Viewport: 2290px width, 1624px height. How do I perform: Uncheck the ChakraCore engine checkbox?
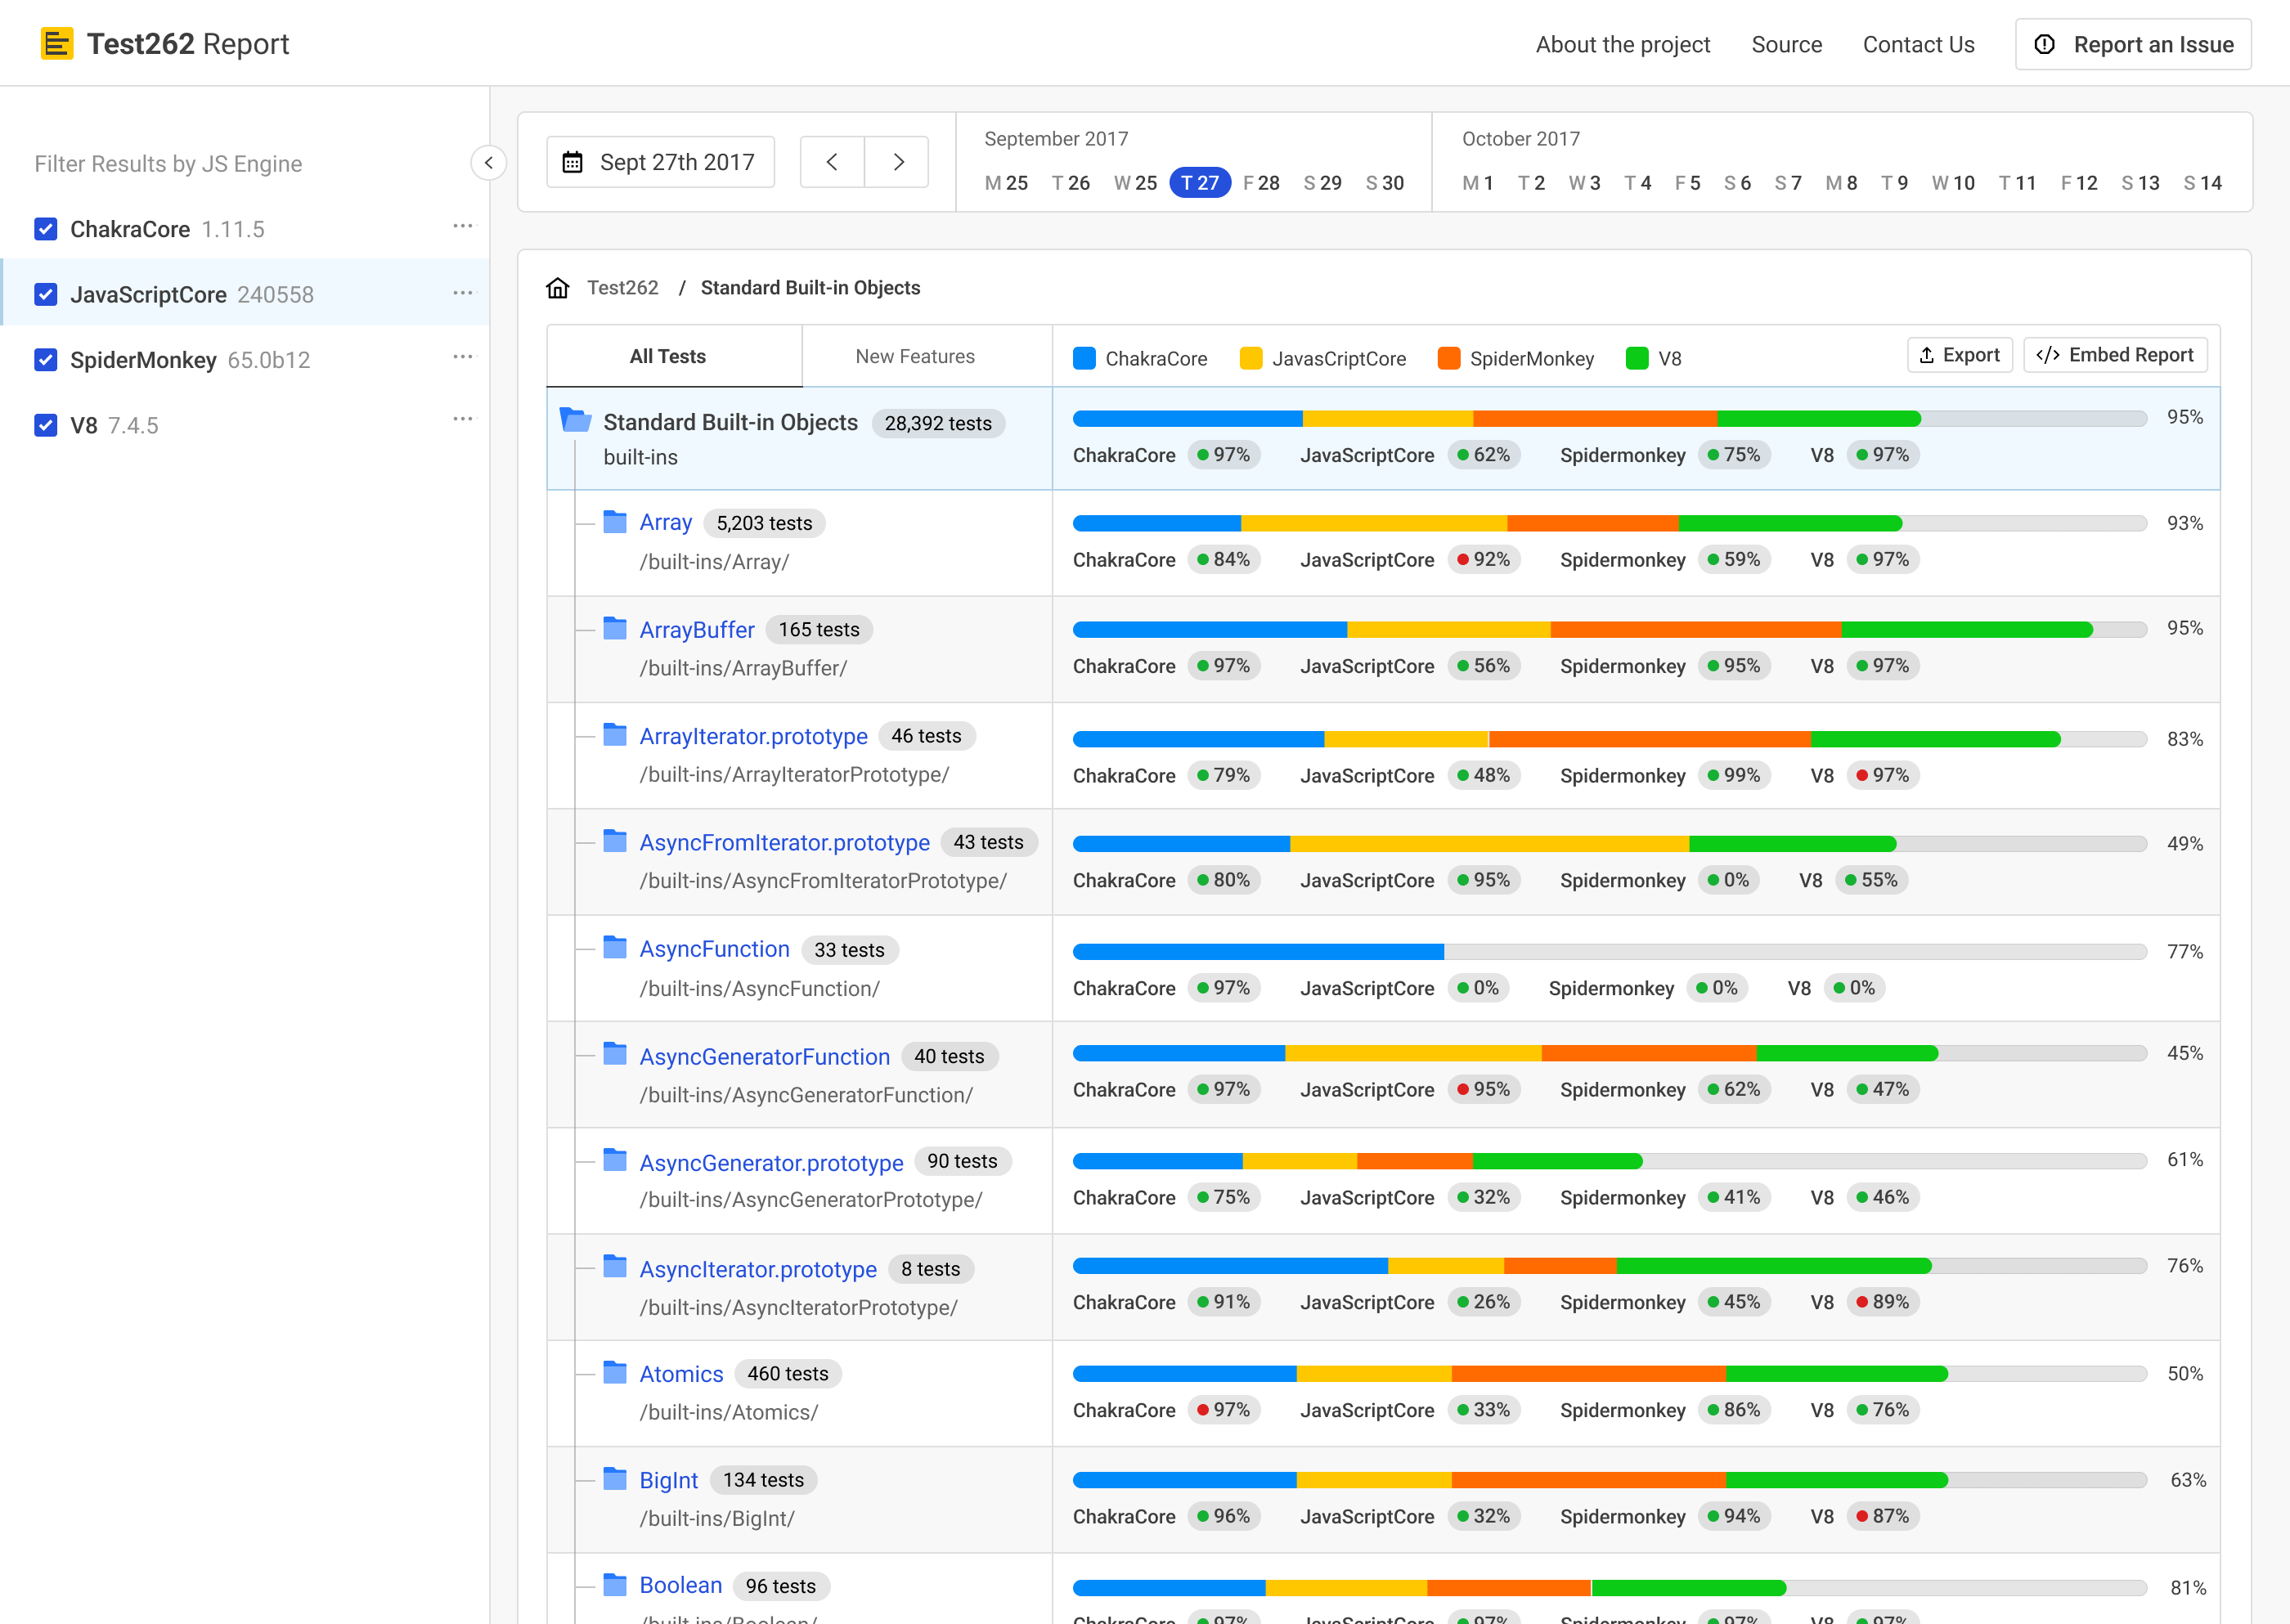click(x=46, y=229)
